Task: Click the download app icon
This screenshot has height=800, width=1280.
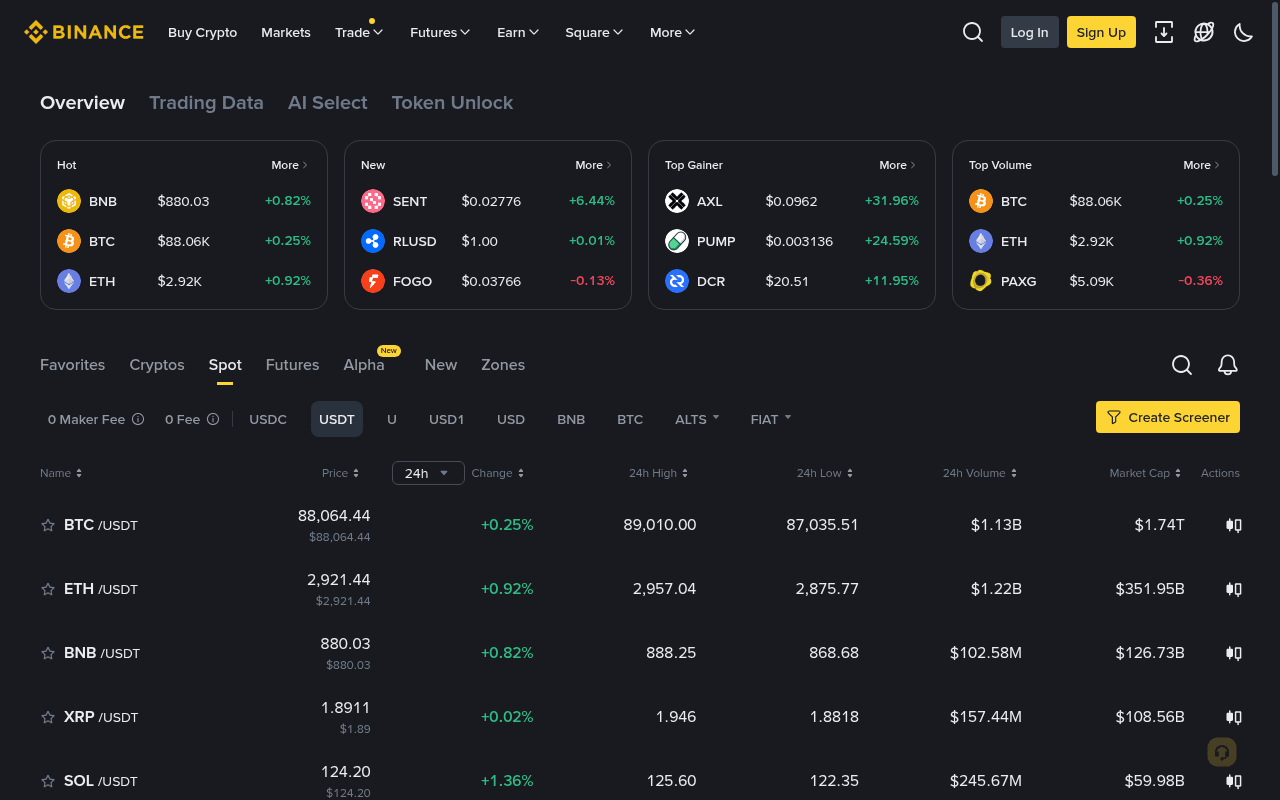Action: coord(1164,32)
